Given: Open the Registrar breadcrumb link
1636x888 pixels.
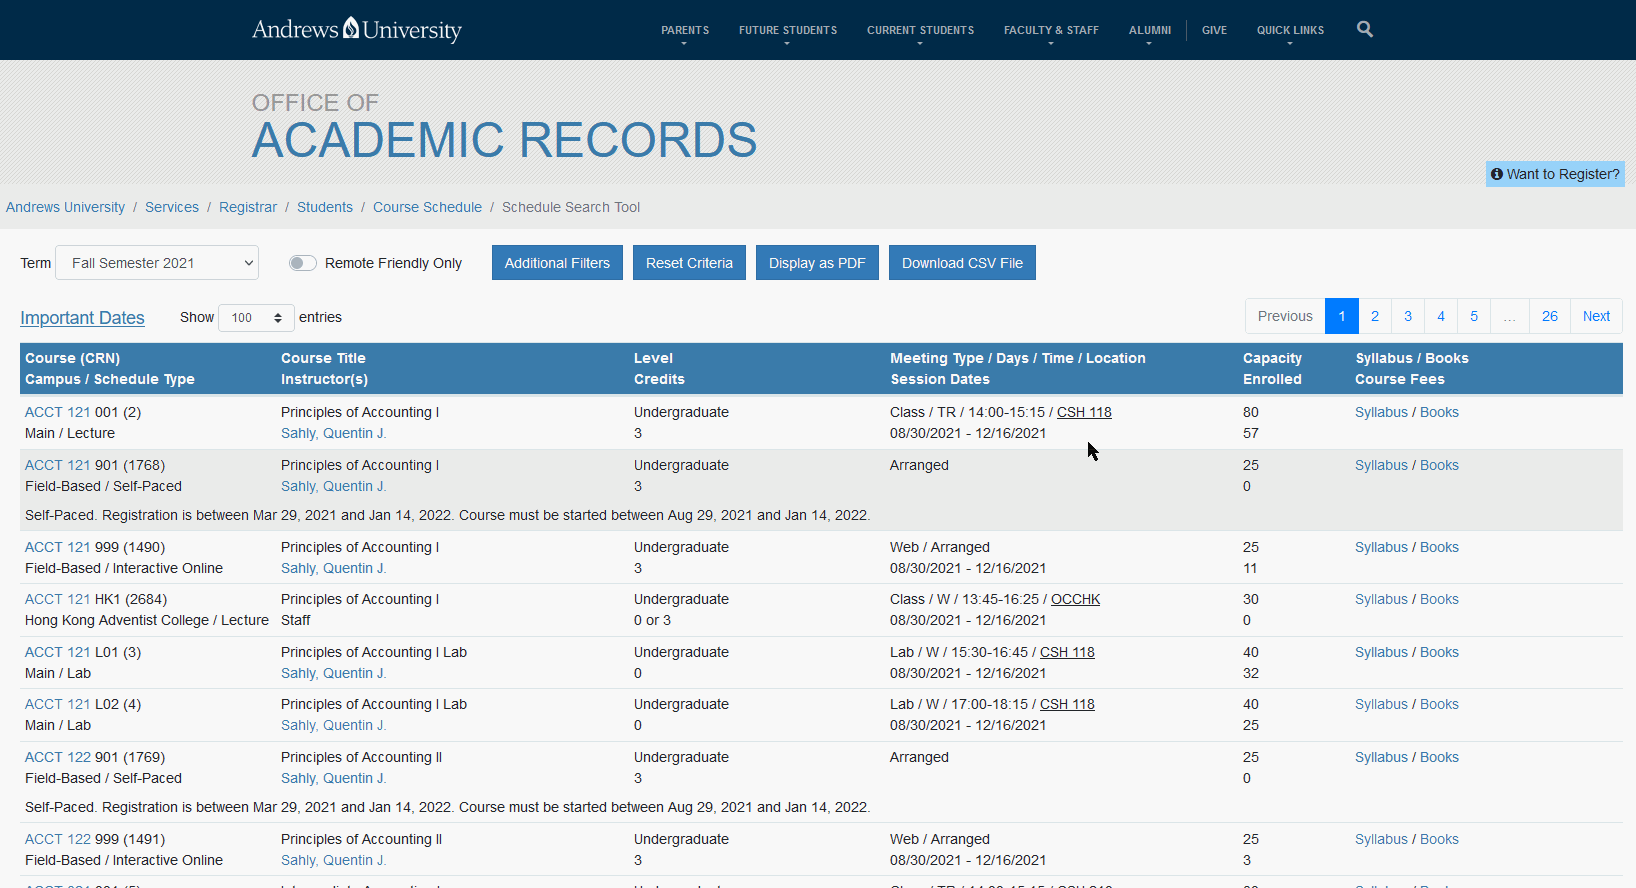Looking at the screenshot, I should 248,207.
